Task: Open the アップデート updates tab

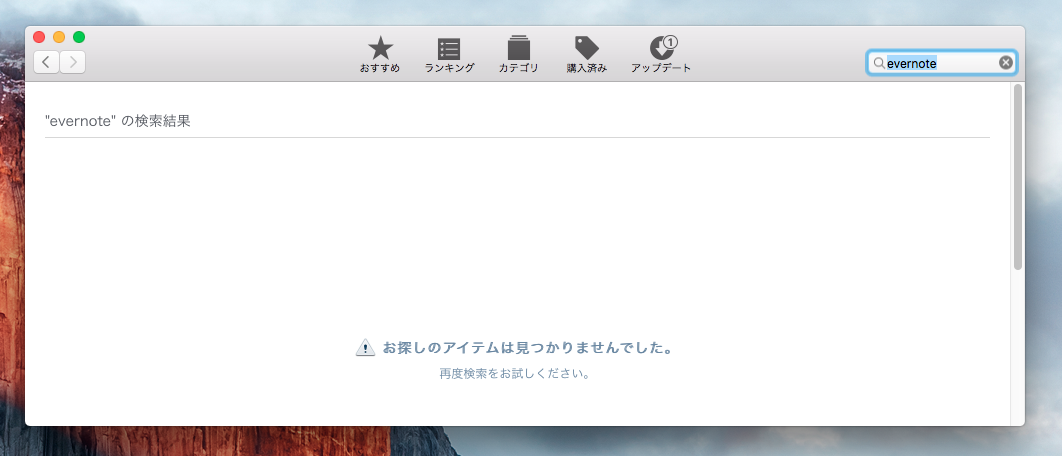Action: click(x=661, y=55)
